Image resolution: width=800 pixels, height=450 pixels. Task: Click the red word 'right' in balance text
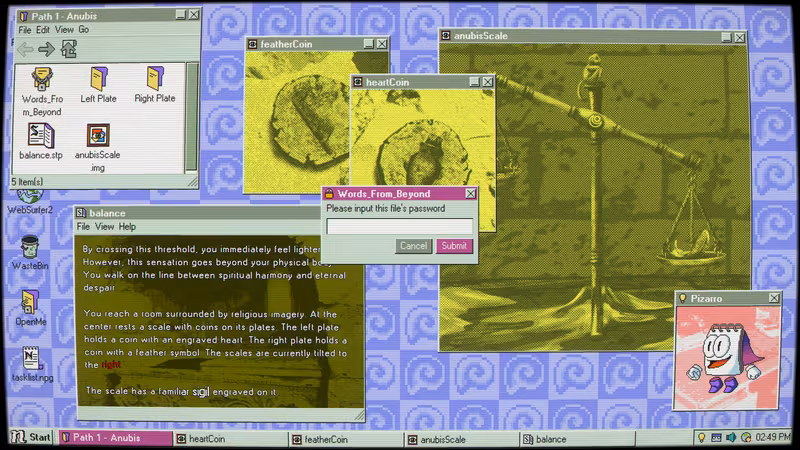point(111,364)
